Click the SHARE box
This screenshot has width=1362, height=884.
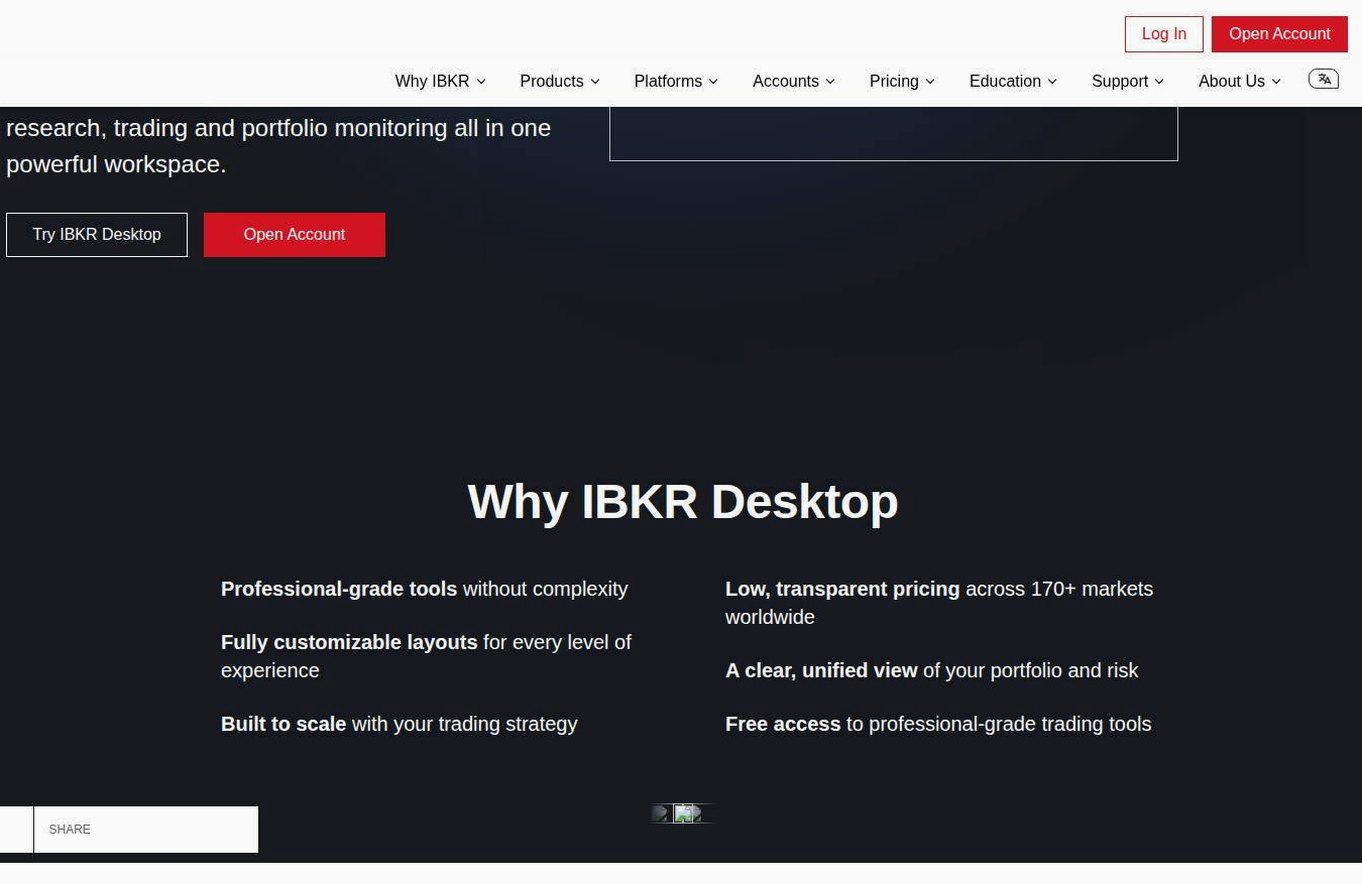[x=146, y=830]
